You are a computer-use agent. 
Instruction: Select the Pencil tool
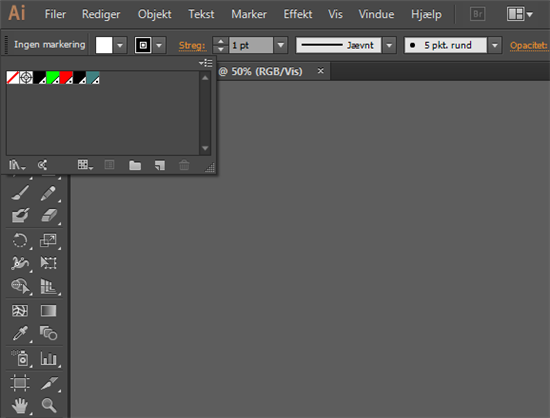pyautogui.click(x=48, y=193)
